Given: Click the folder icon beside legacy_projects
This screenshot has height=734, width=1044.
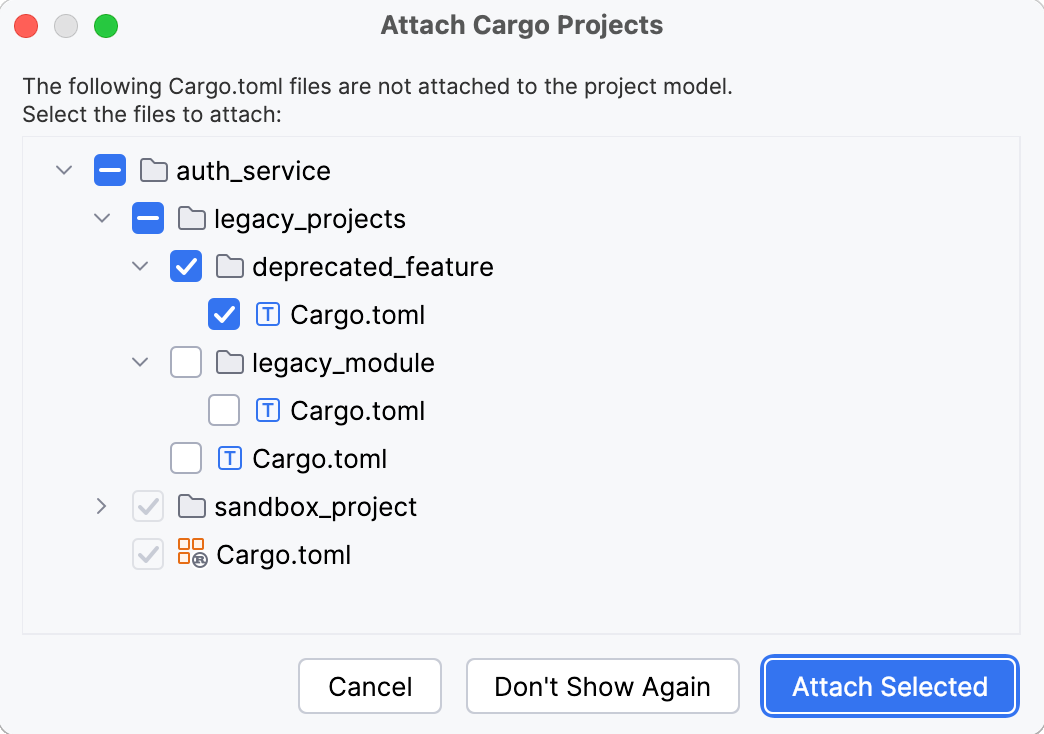Looking at the screenshot, I should pyautogui.click(x=191, y=218).
